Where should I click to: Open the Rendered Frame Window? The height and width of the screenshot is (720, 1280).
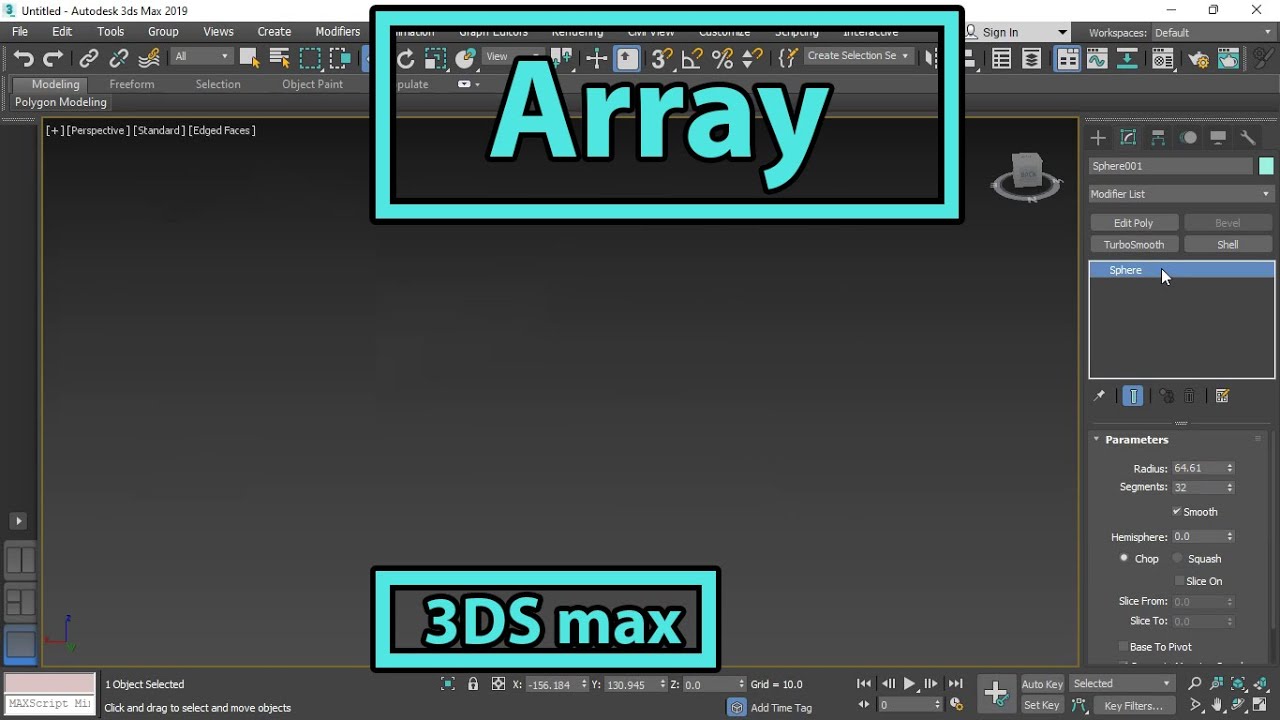(x=1229, y=59)
